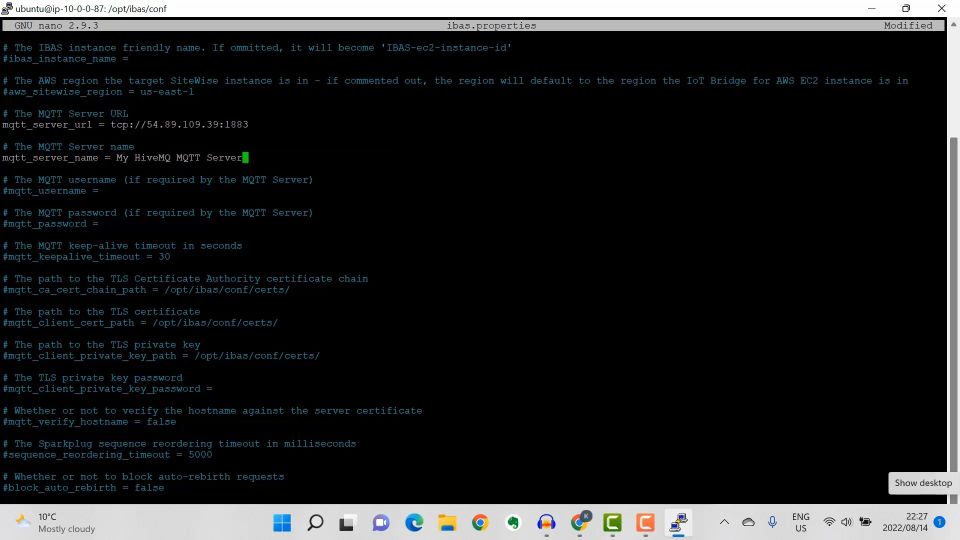Click the GNU nano 2.9.3 header text

click(56, 26)
